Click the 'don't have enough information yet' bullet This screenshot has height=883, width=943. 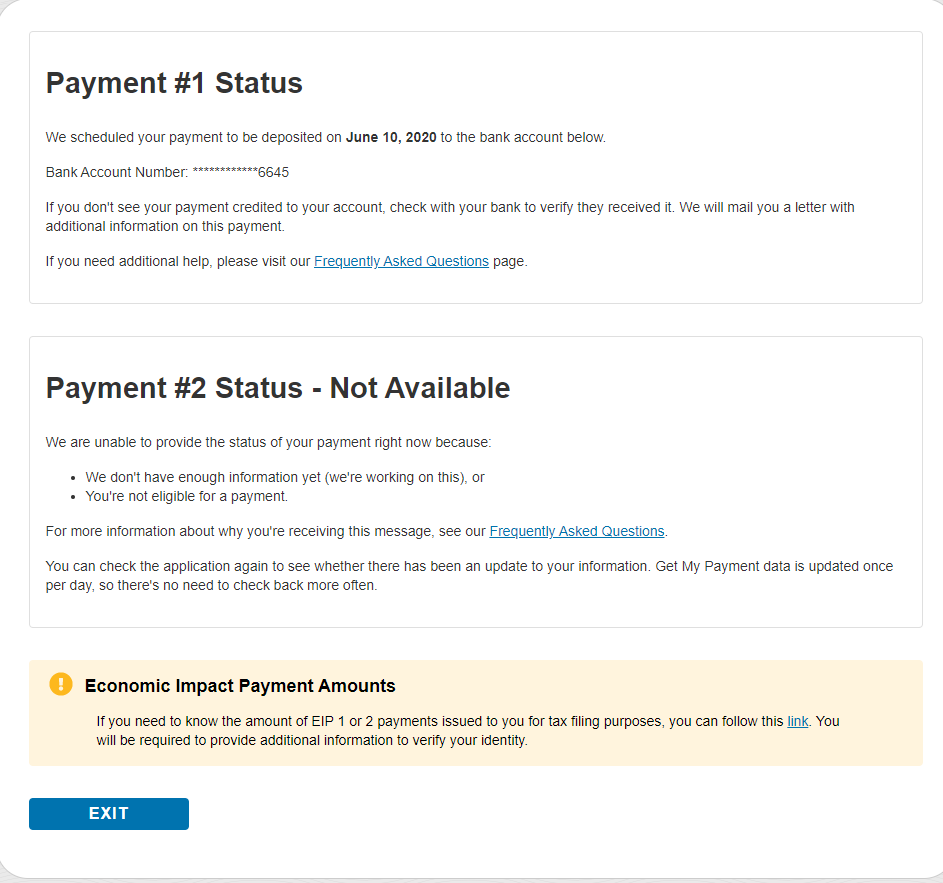point(285,478)
